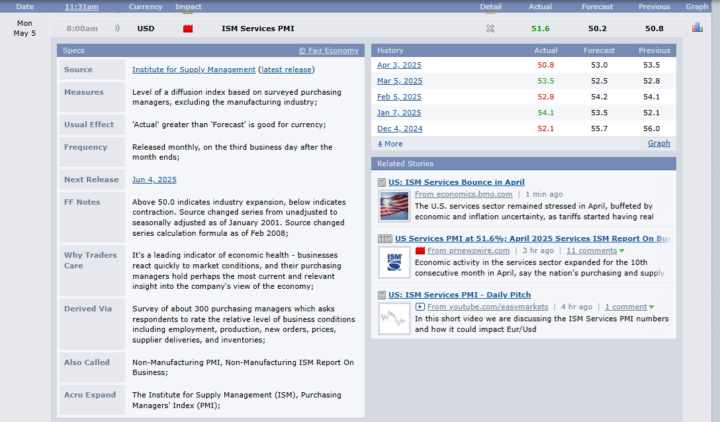720x422 pixels.
Task: Click the actual value 51.6
Action: tap(540, 28)
